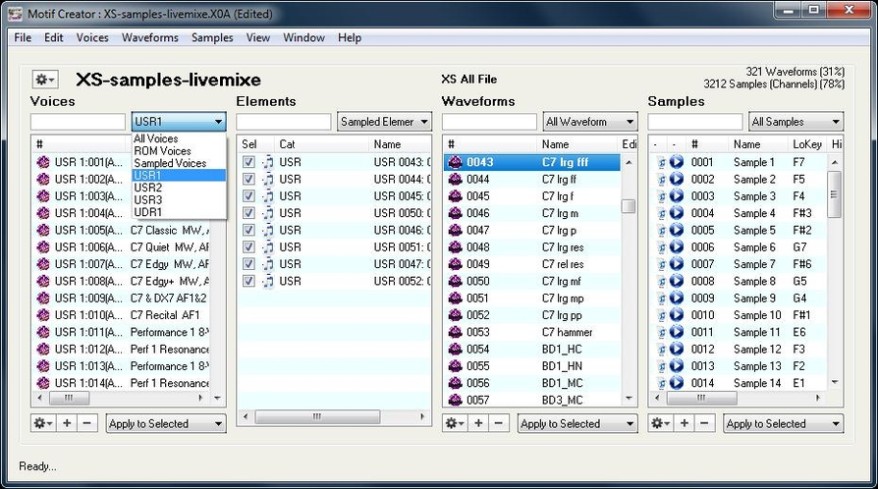Open Voices Apply to Selected dropdown
This screenshot has width=878, height=489.
tap(166, 423)
